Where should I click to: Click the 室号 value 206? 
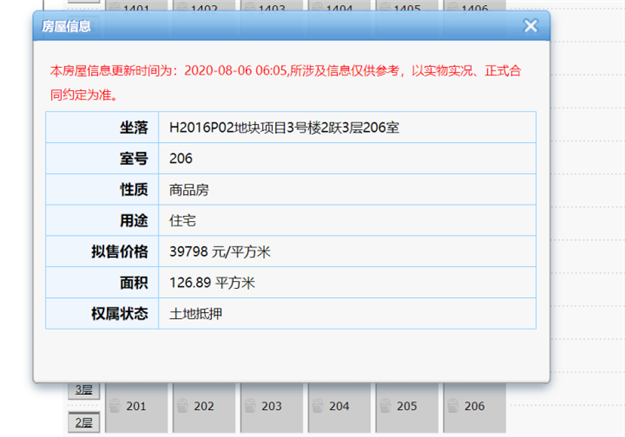tap(181, 159)
